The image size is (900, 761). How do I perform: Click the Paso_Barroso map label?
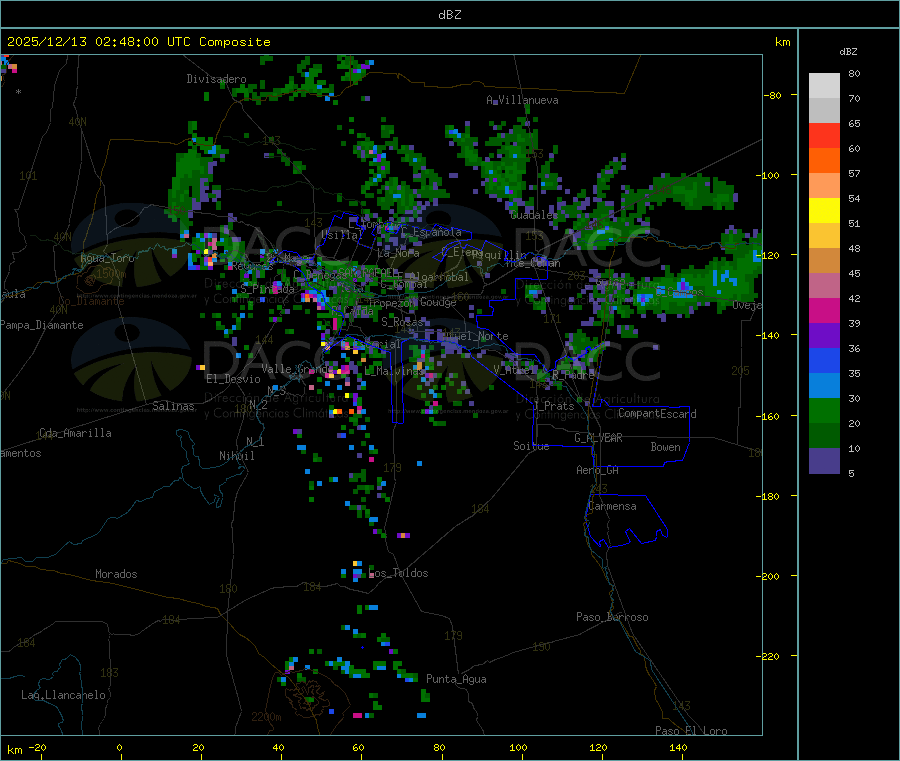[612, 617]
